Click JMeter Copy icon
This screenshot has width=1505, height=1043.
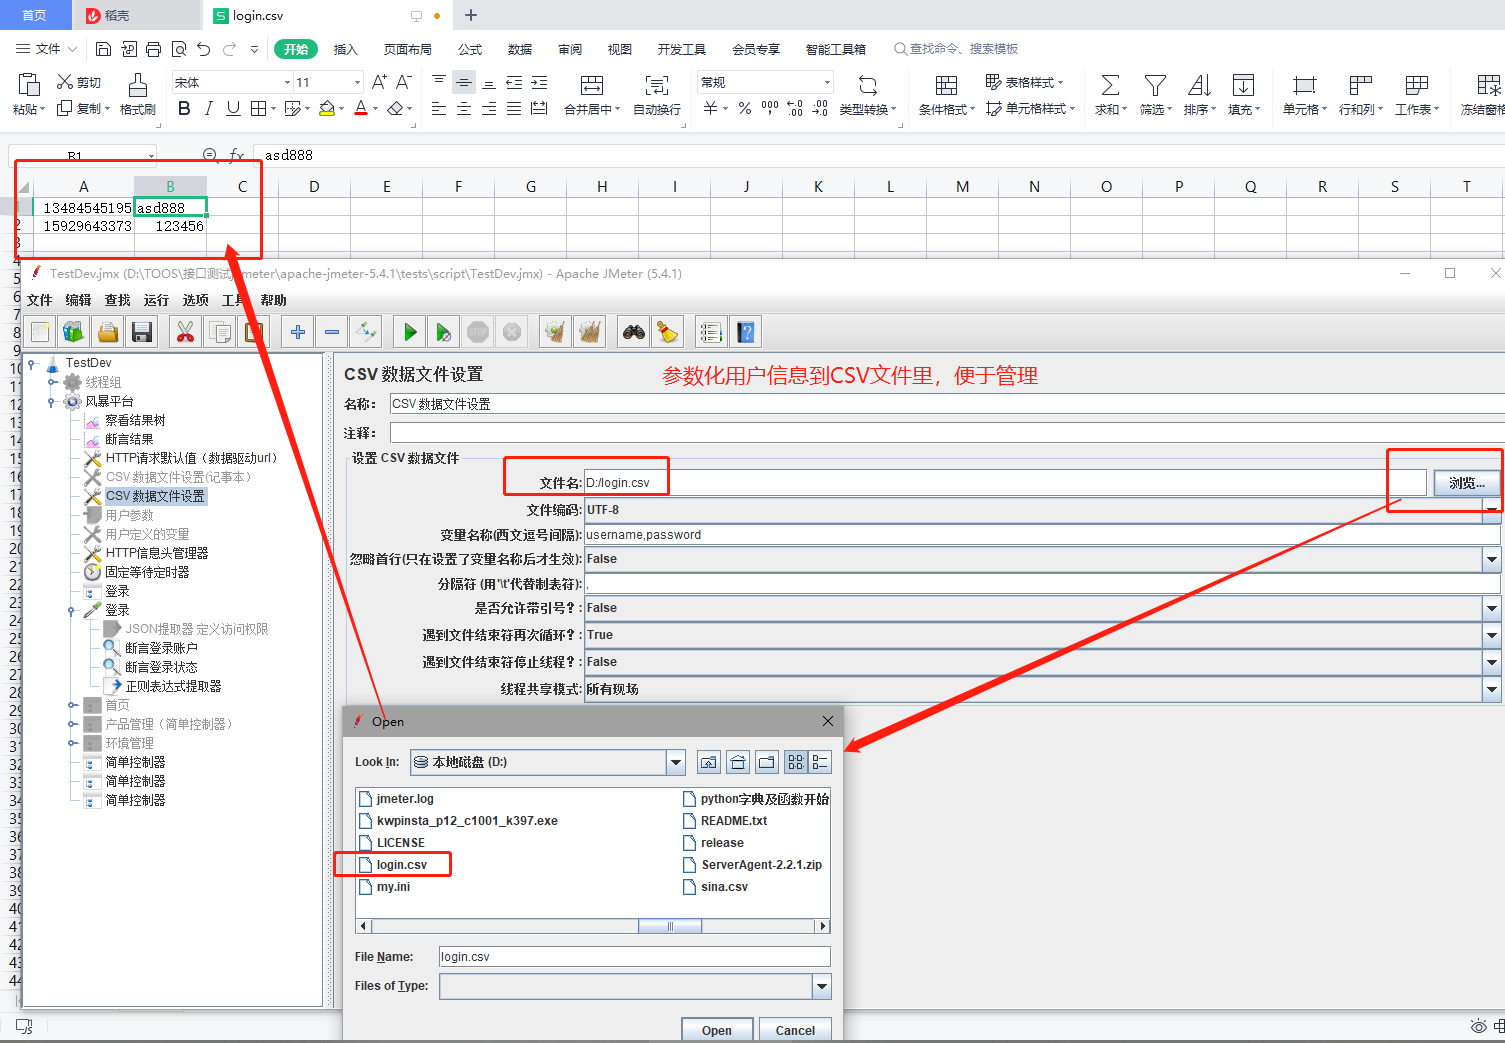point(219,332)
